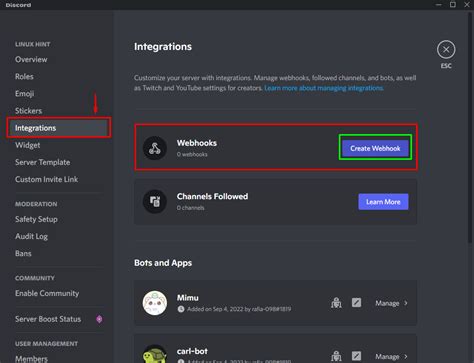Open the Roles settings page
474x363 pixels.
point(24,76)
